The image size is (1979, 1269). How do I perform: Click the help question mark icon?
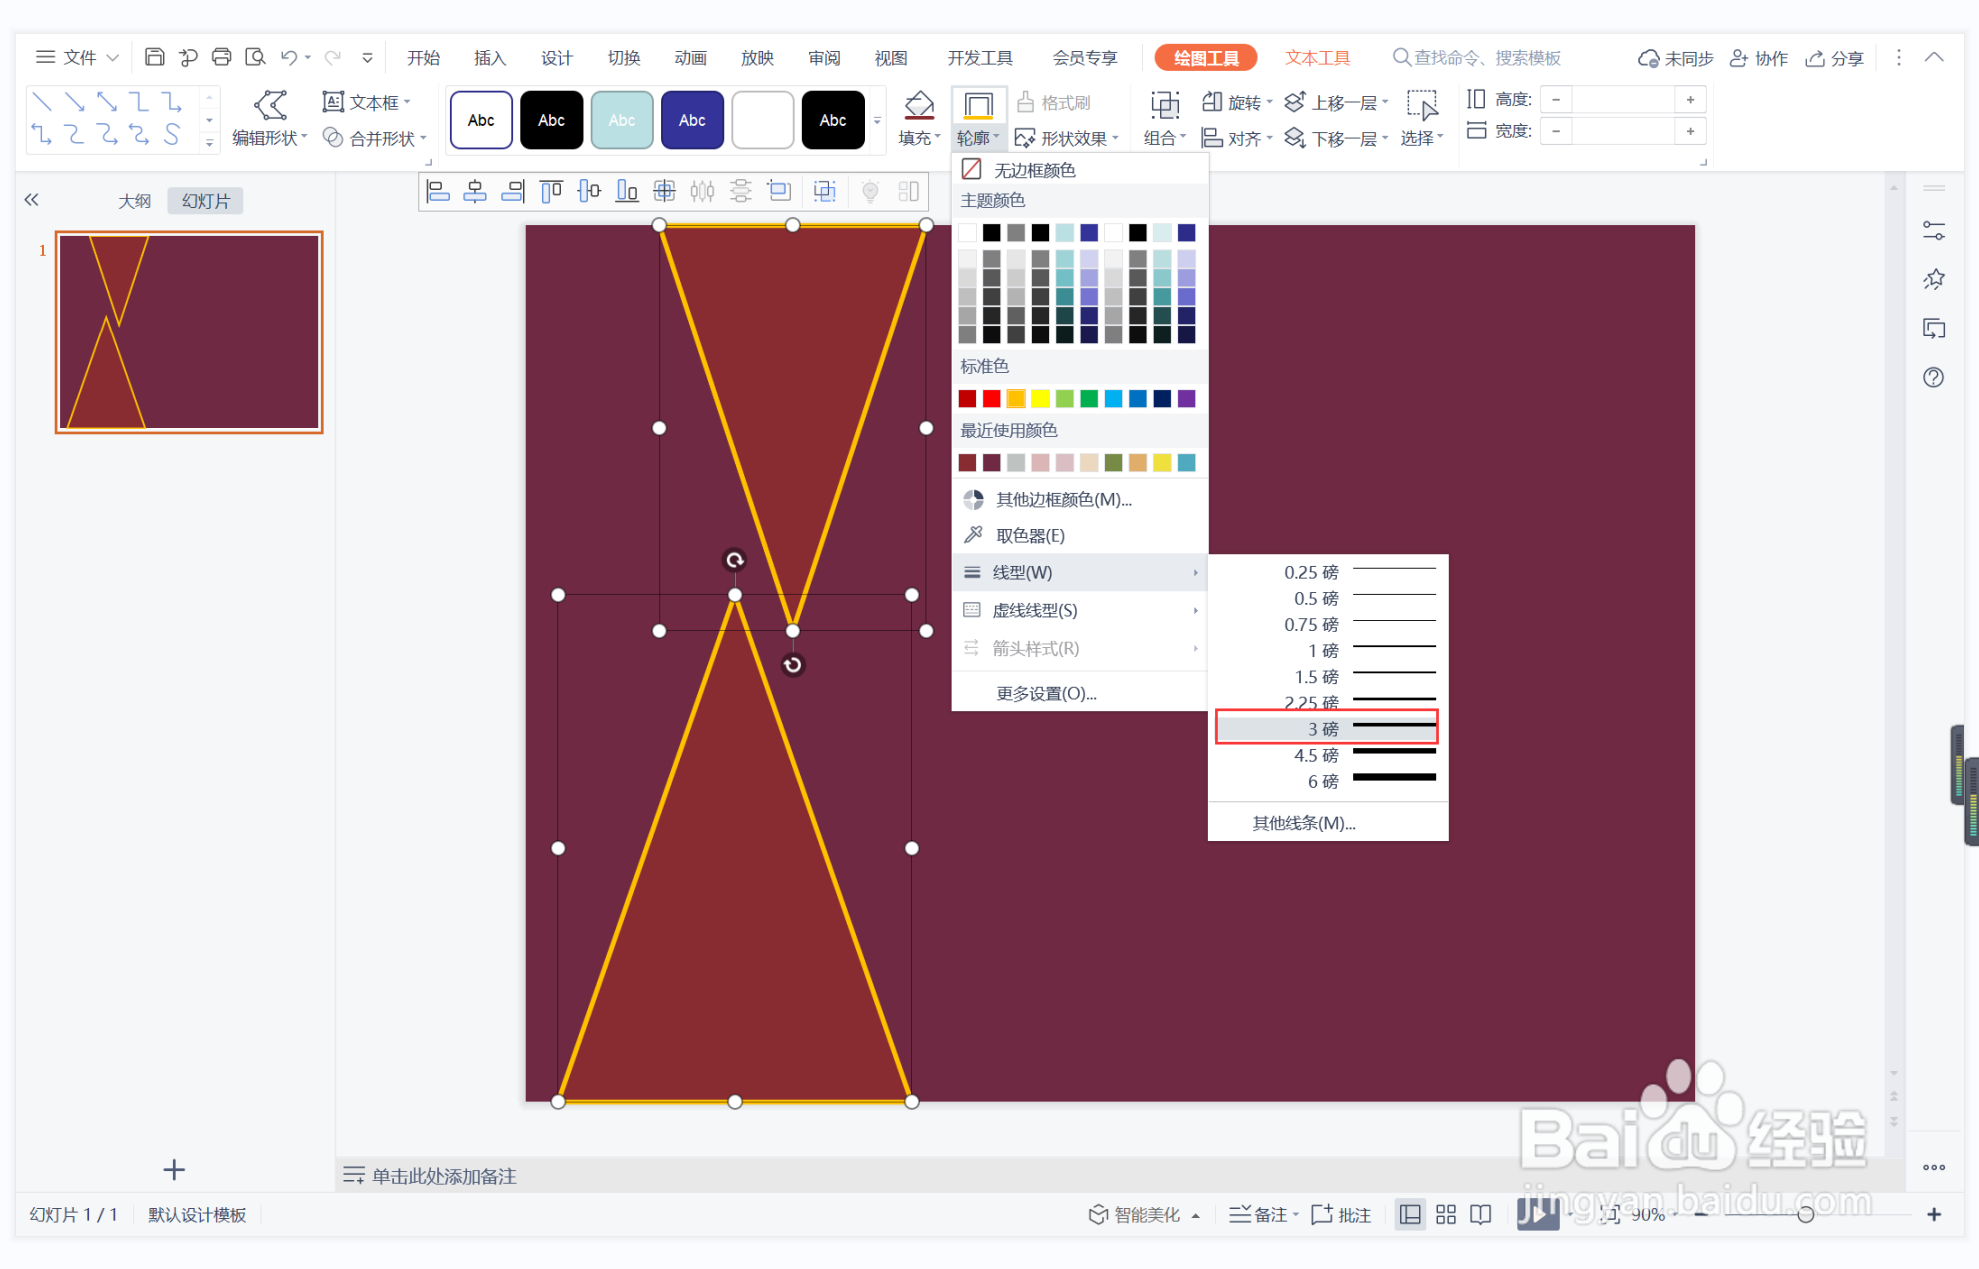[1933, 377]
